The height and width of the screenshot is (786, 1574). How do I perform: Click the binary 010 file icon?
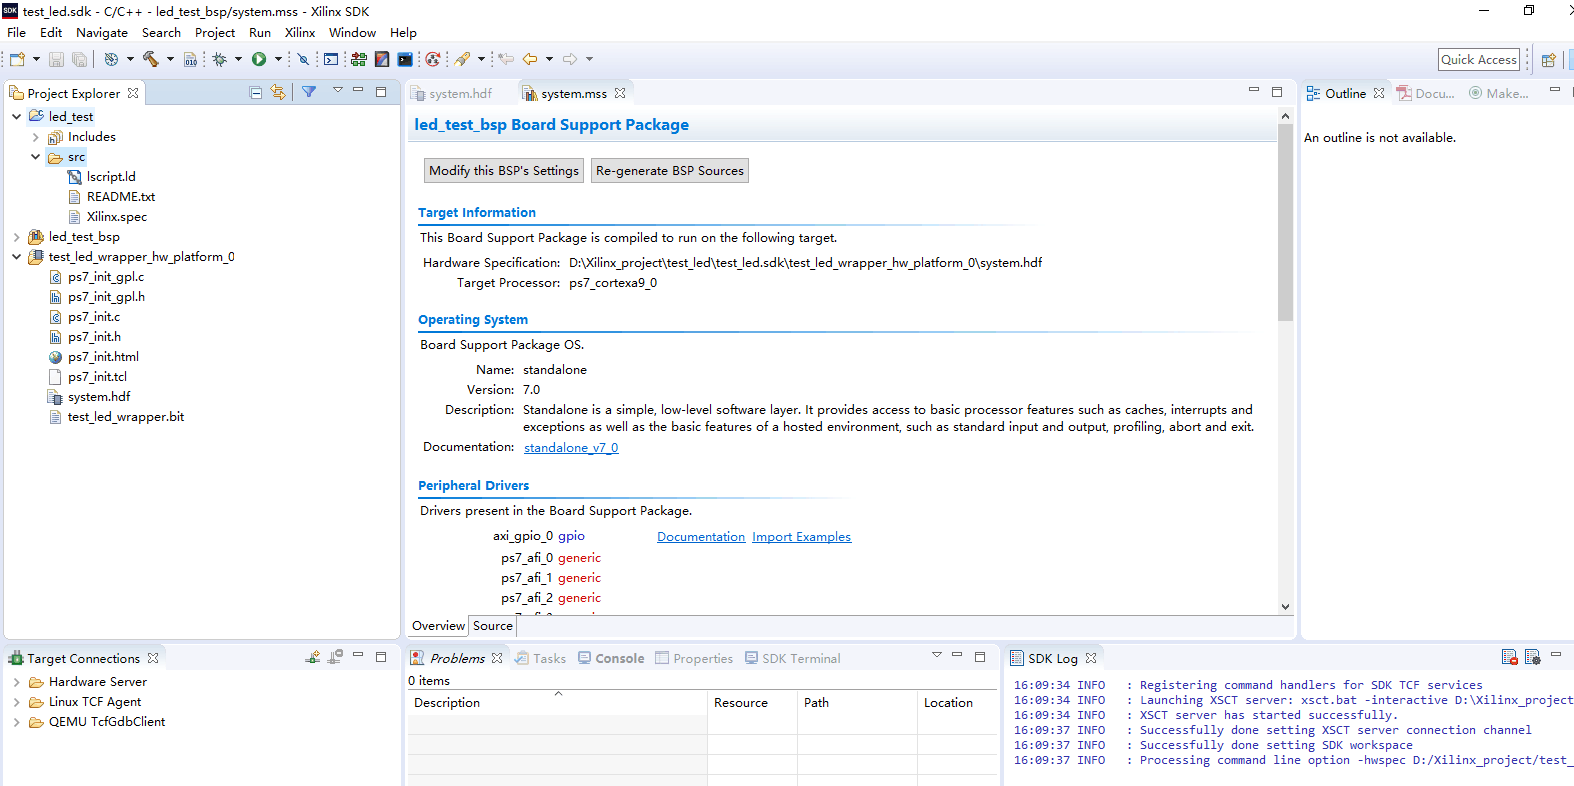[x=190, y=59]
